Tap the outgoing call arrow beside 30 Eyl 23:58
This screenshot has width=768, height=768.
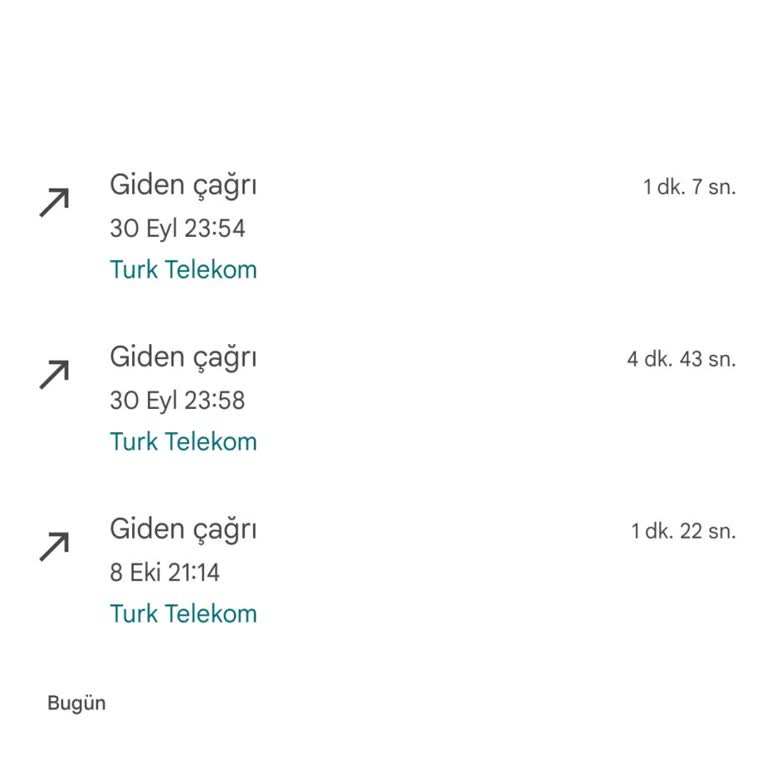click(54, 375)
